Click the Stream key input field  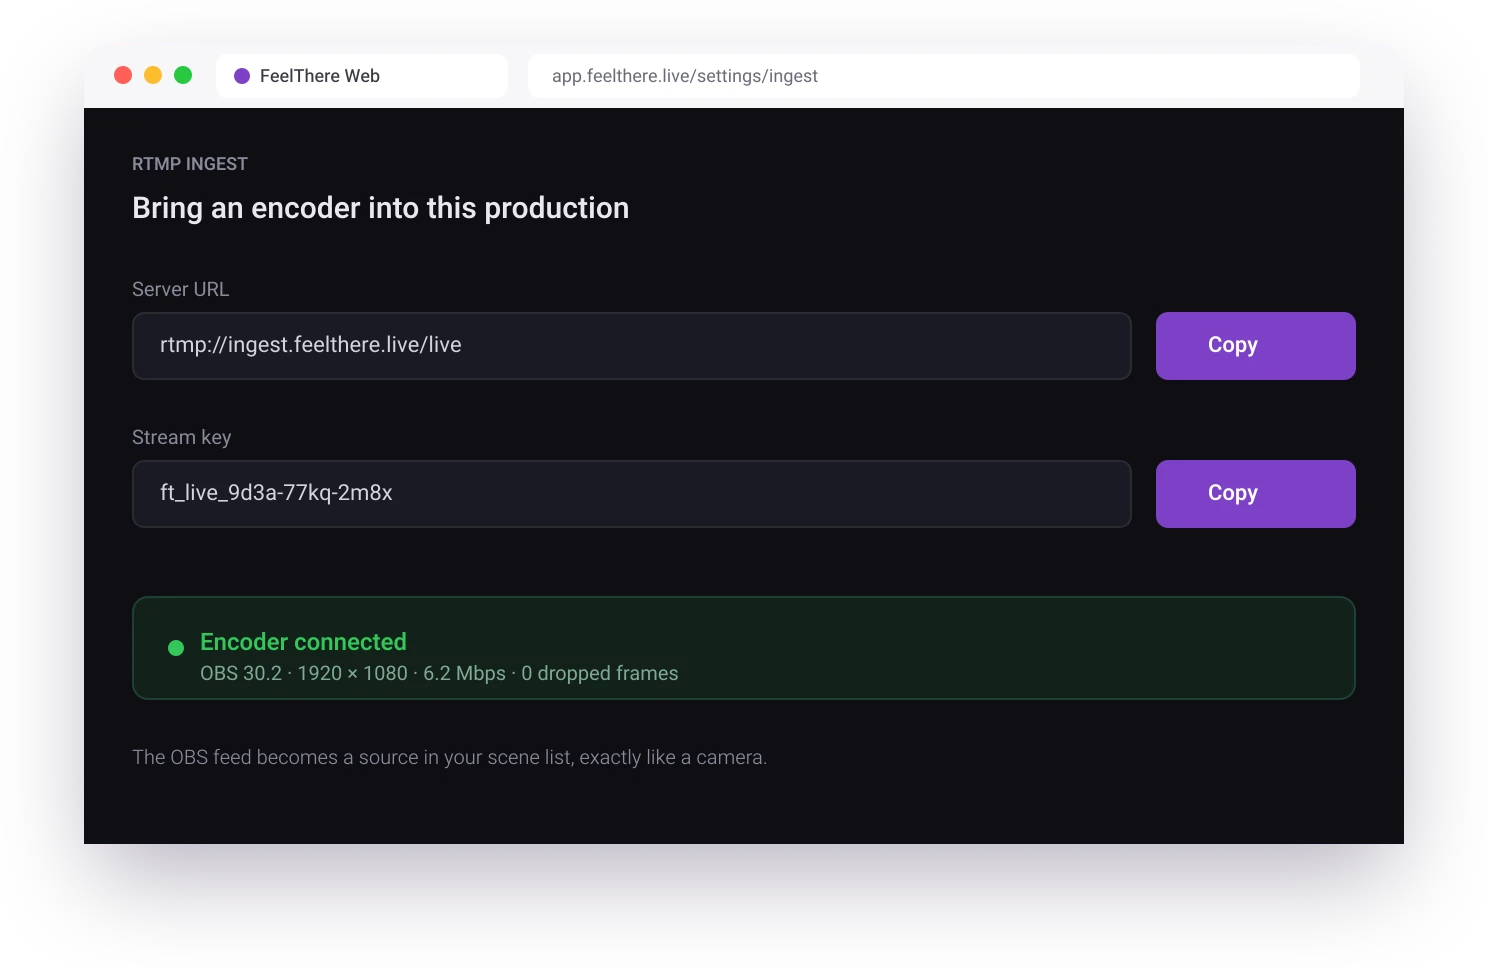632,494
